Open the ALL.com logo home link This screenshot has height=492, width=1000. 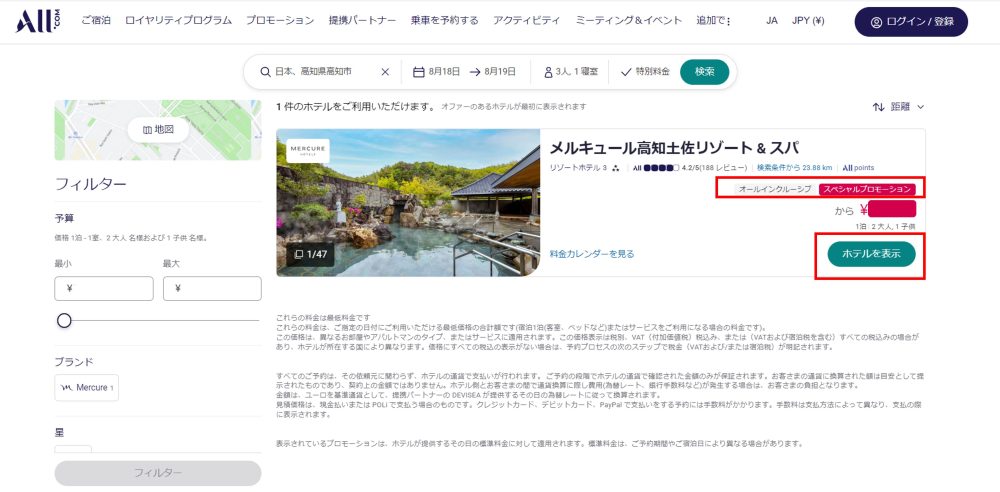coord(38,21)
